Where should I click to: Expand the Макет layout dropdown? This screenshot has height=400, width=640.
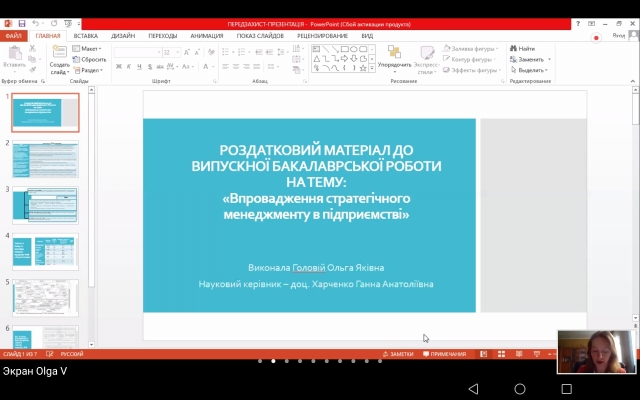coord(89,48)
